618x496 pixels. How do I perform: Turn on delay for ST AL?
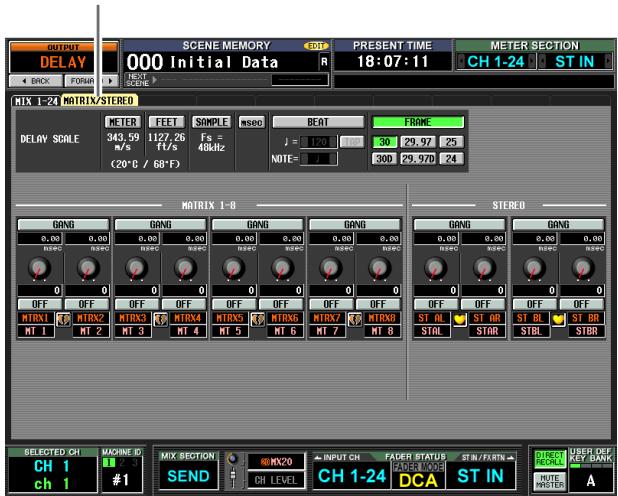tap(436, 304)
